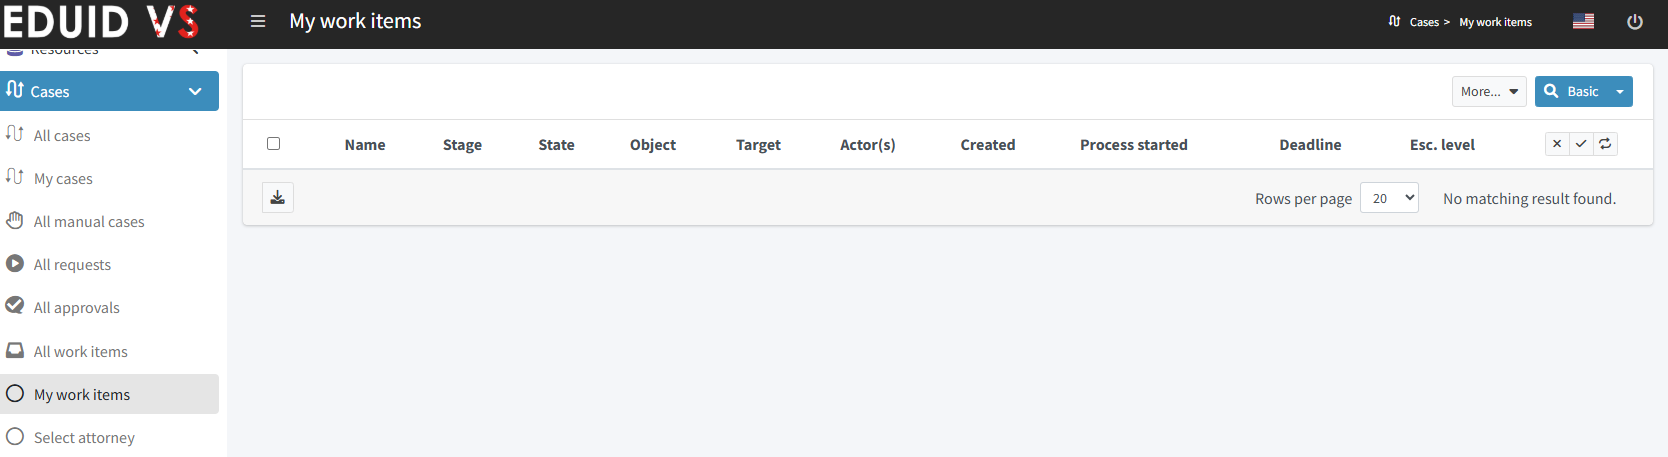Screen dimensions: 1668x457
Task: Click the refresh arrows icon in table header
Action: click(x=1605, y=144)
